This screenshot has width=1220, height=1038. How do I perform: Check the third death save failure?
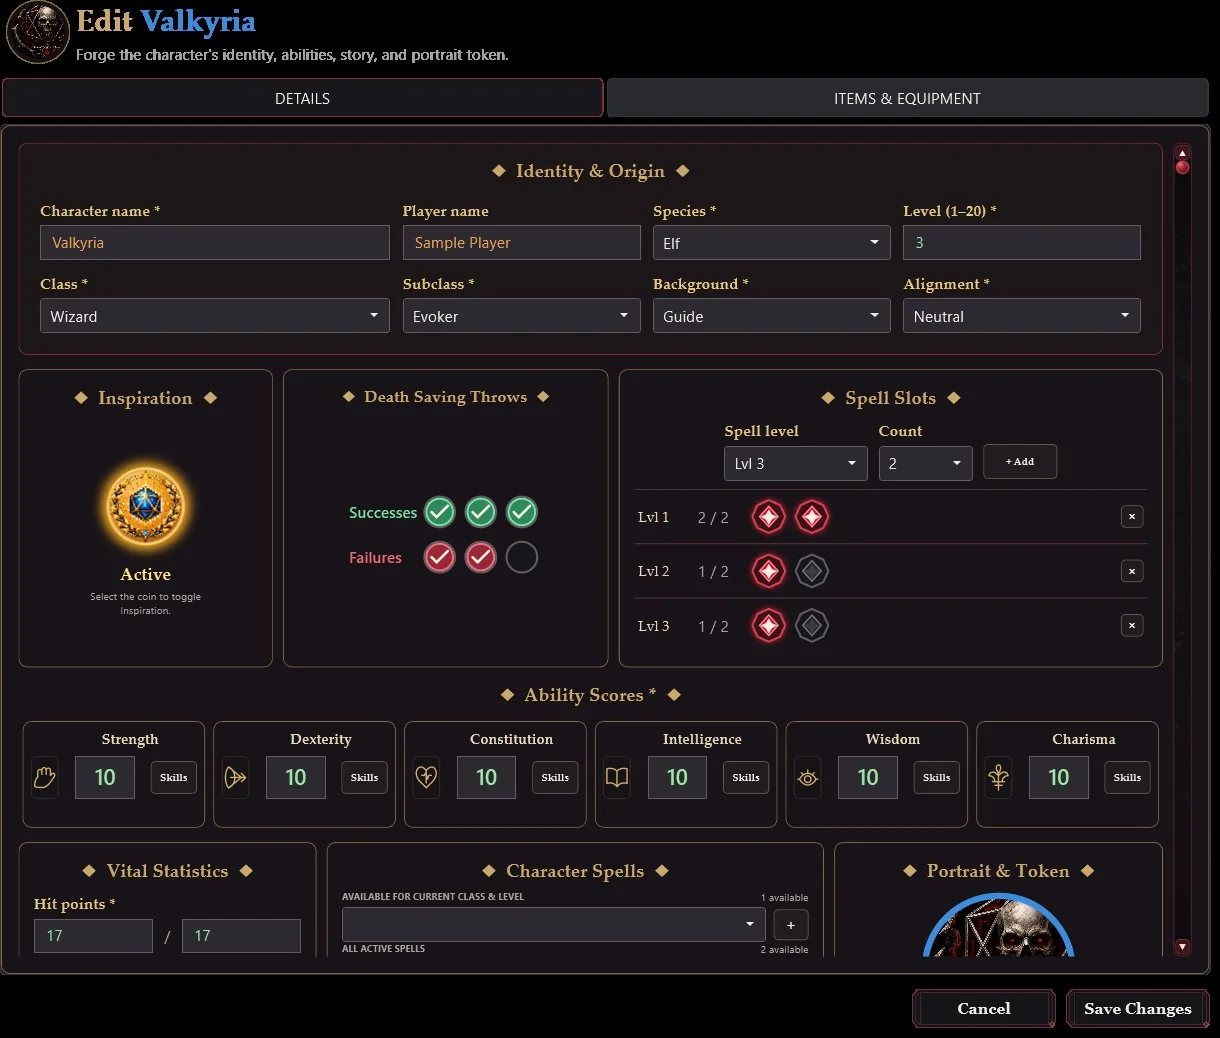(522, 557)
